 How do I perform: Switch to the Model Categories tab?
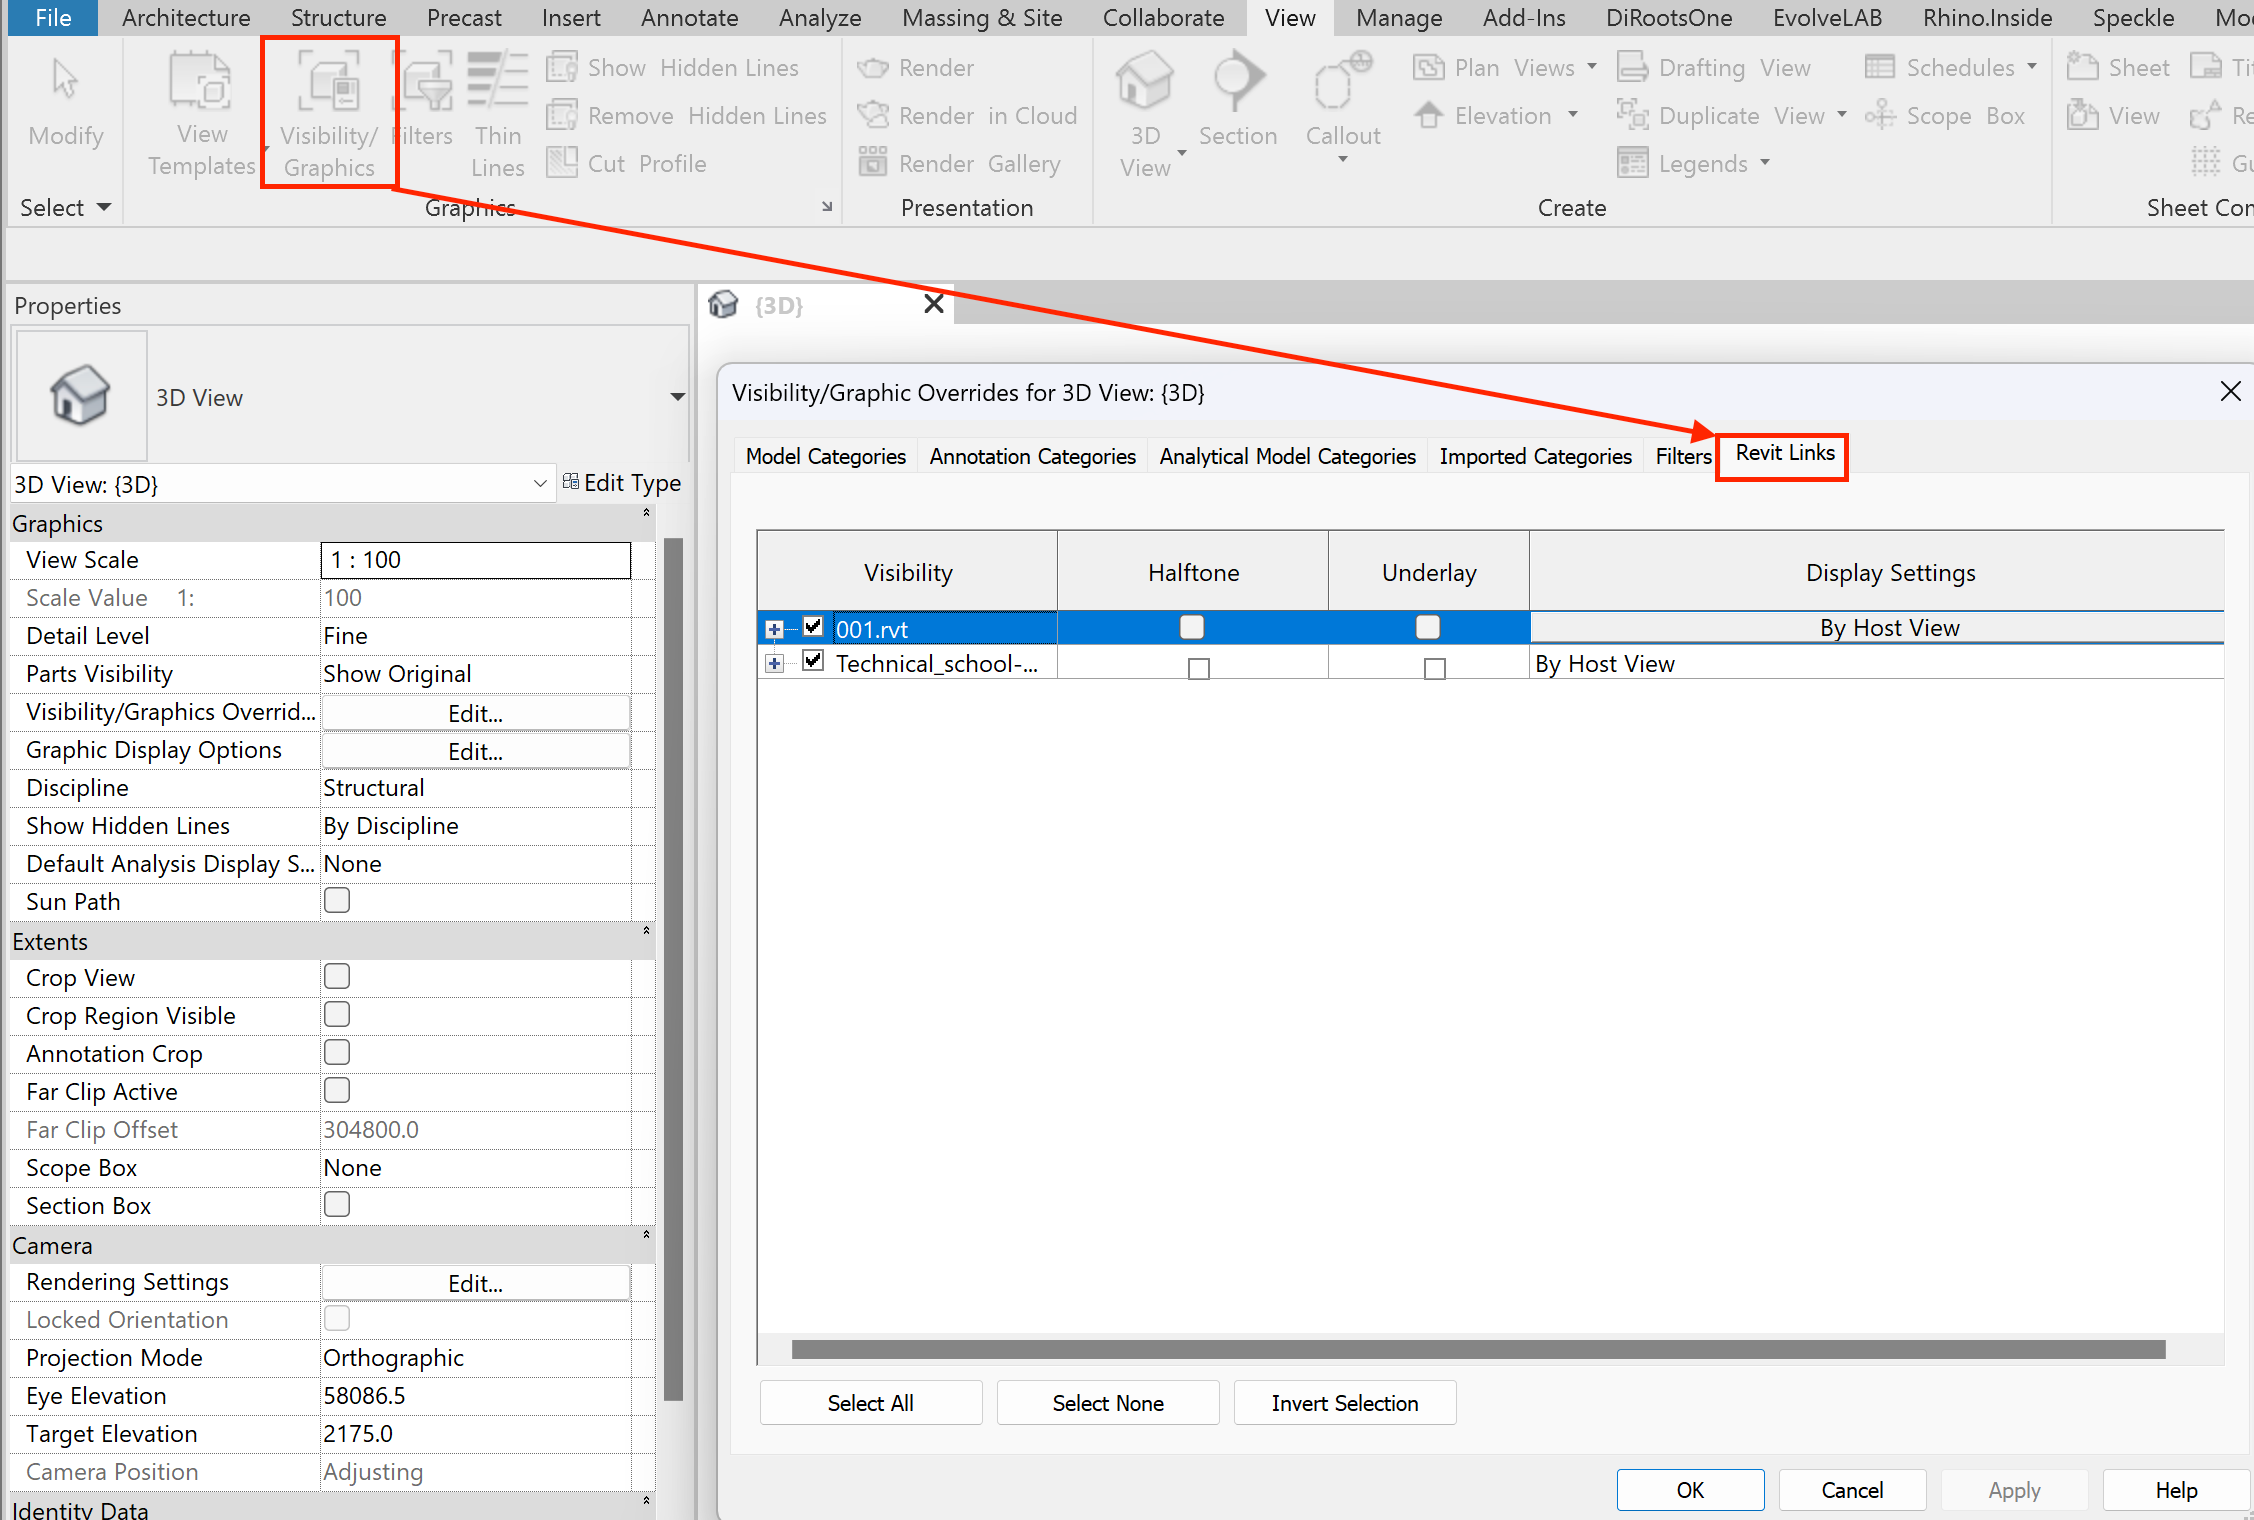tap(825, 456)
